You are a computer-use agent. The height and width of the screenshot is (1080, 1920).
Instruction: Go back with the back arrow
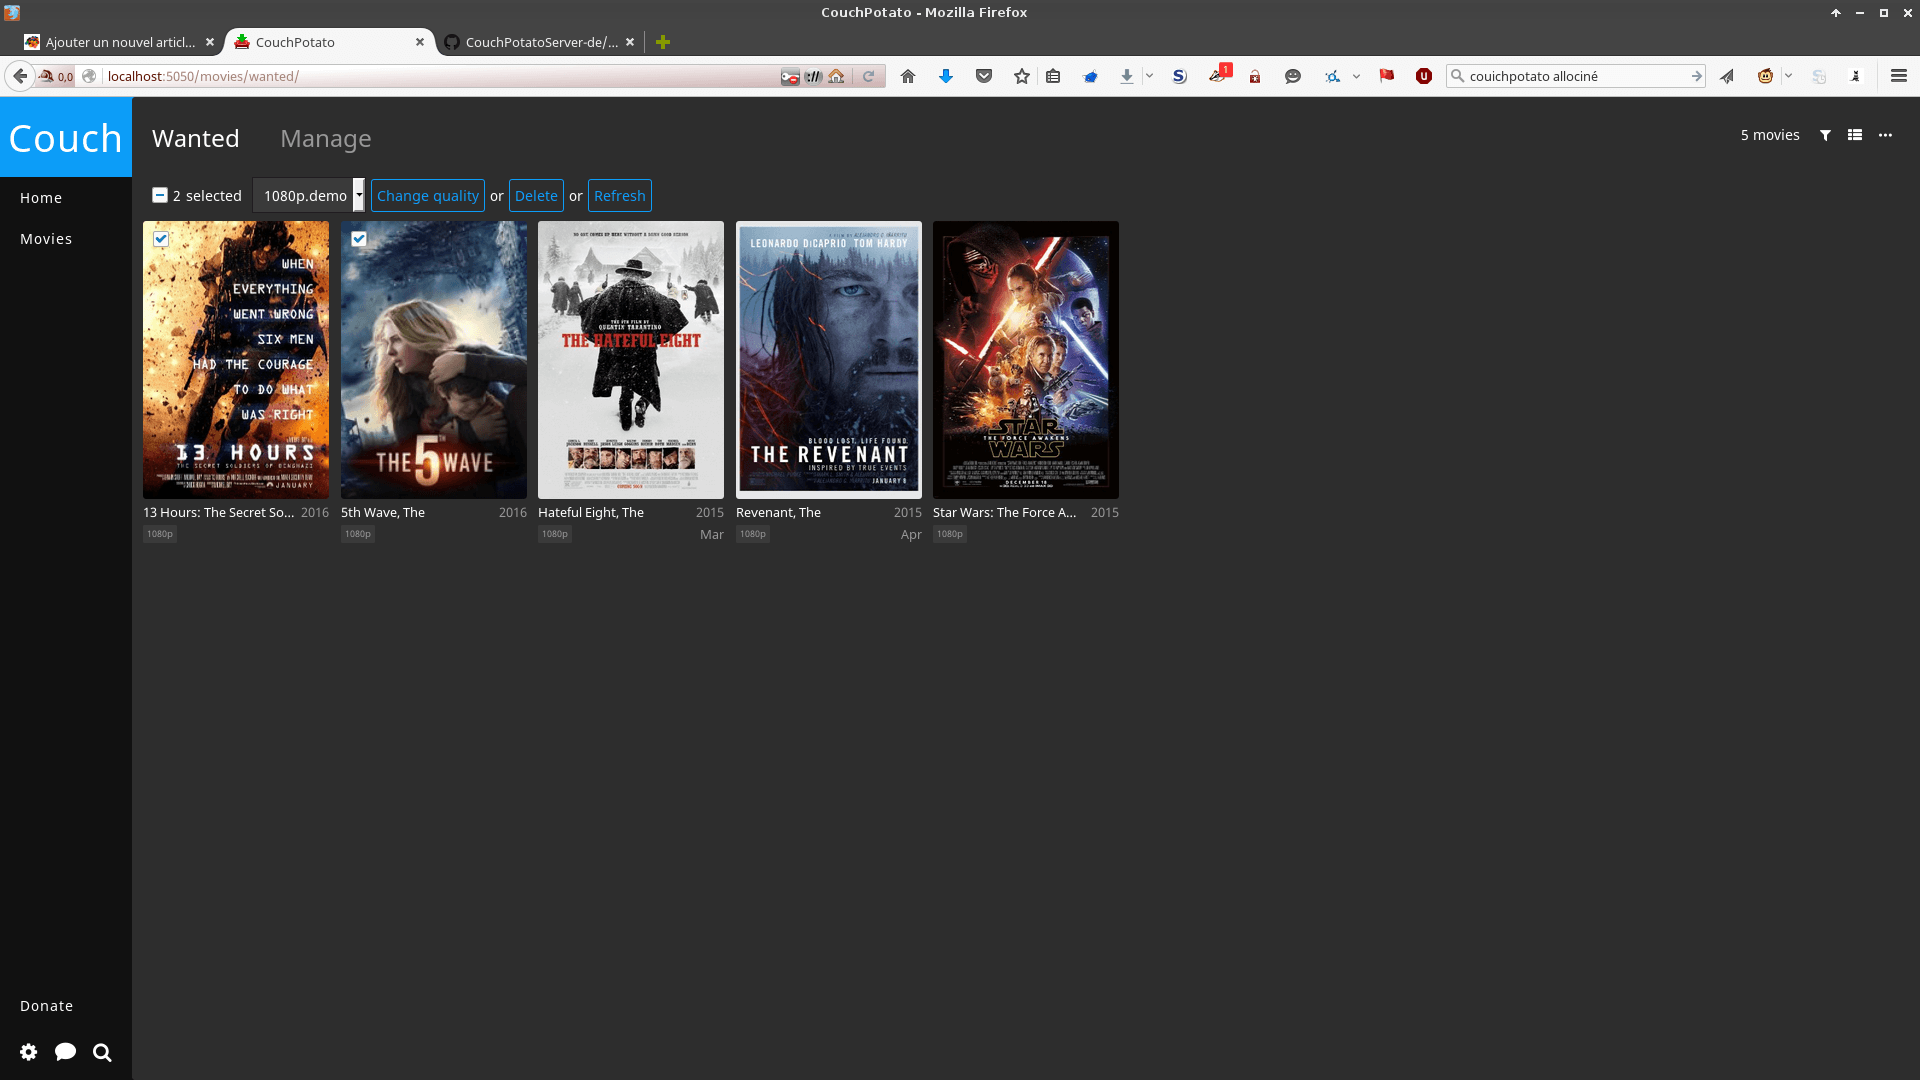coord(20,76)
